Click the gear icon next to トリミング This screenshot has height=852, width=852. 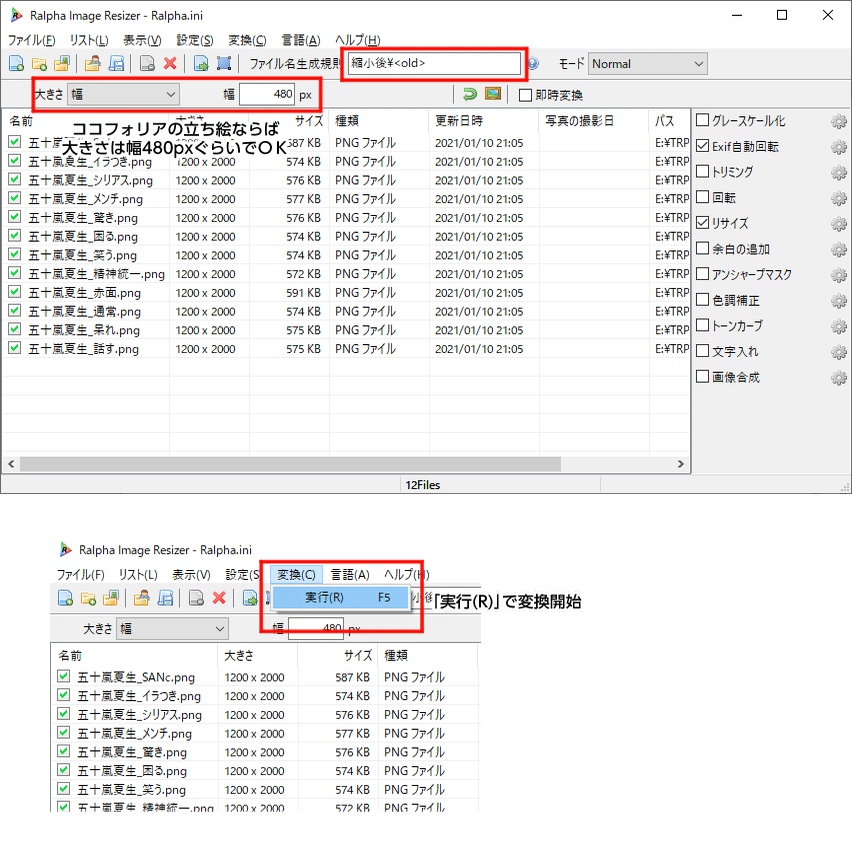click(838, 173)
